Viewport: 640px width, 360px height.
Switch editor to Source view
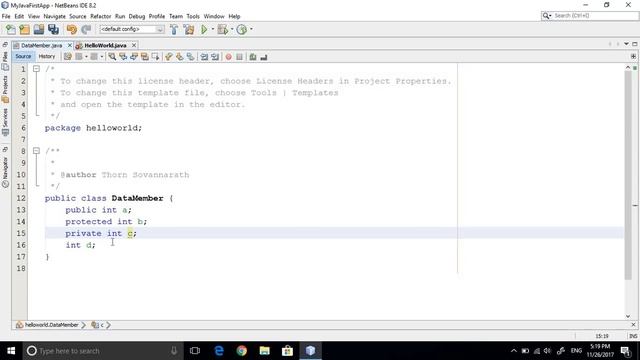[x=23, y=56]
